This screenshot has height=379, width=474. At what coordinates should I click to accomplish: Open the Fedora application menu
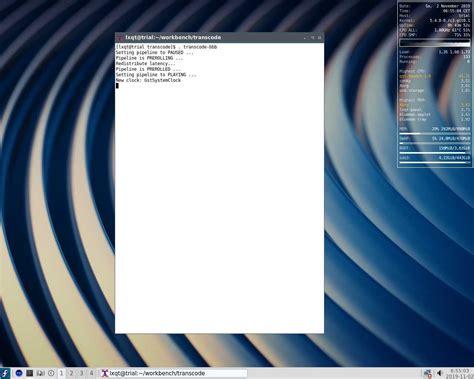(x=5, y=373)
